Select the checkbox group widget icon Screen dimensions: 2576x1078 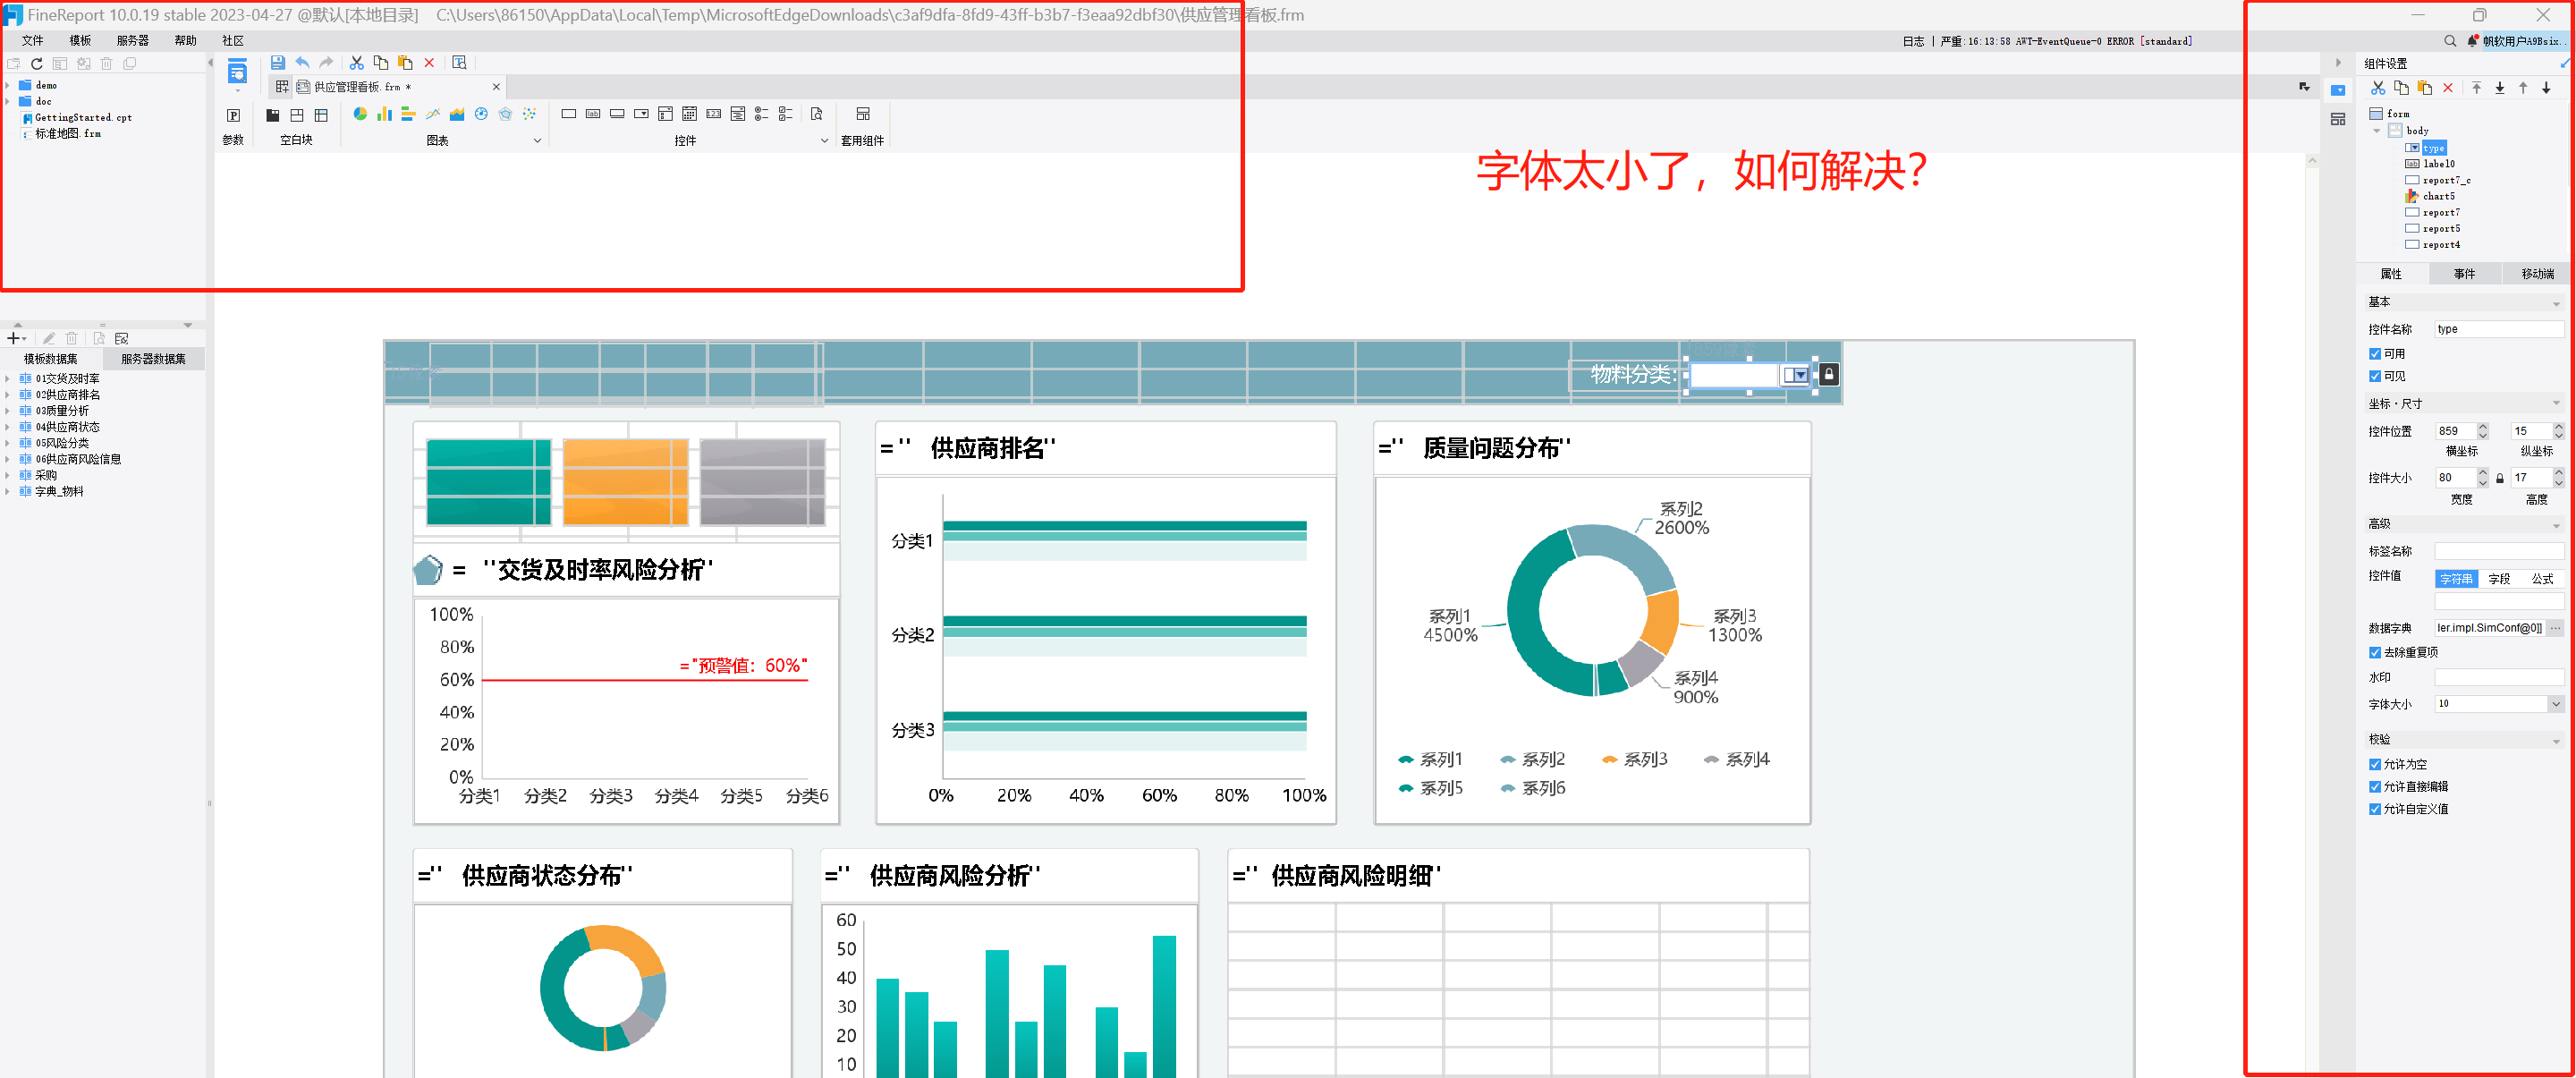785,114
